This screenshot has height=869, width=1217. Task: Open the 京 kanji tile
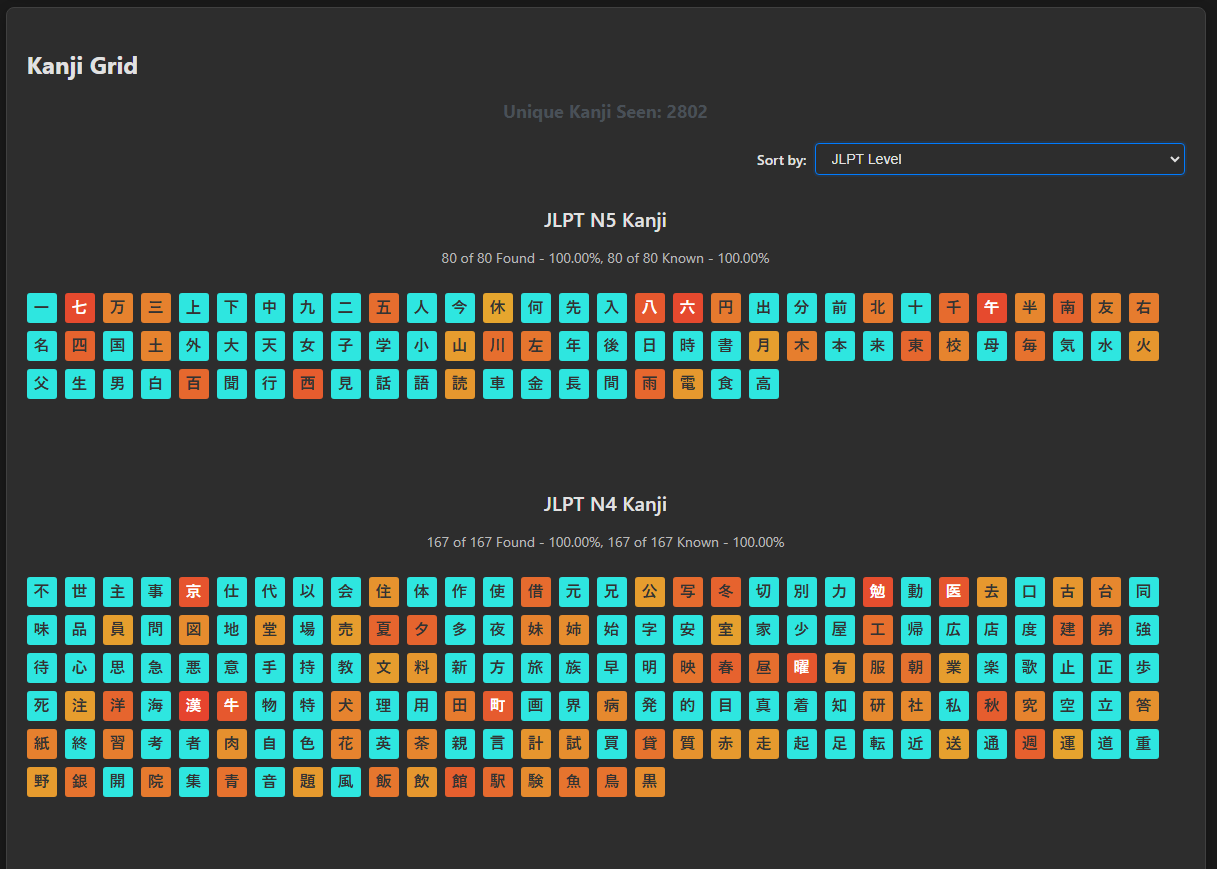point(194,592)
